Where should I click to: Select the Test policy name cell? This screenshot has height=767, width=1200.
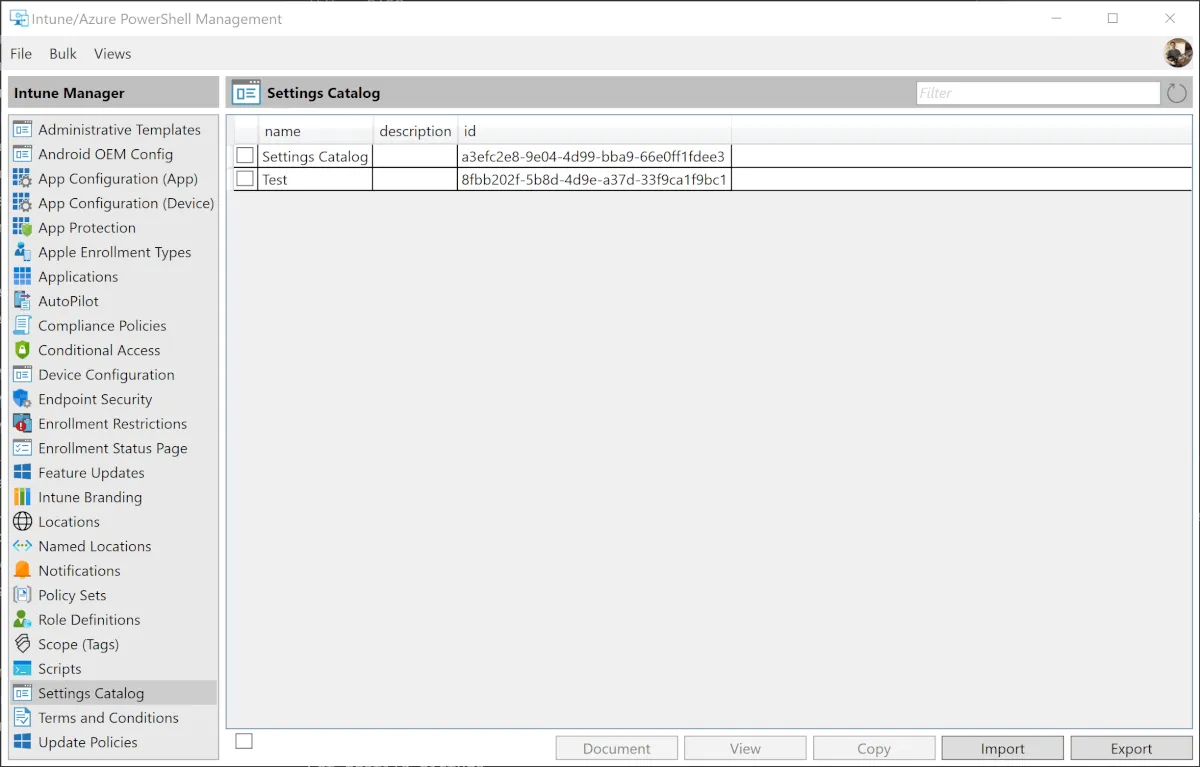pos(315,180)
